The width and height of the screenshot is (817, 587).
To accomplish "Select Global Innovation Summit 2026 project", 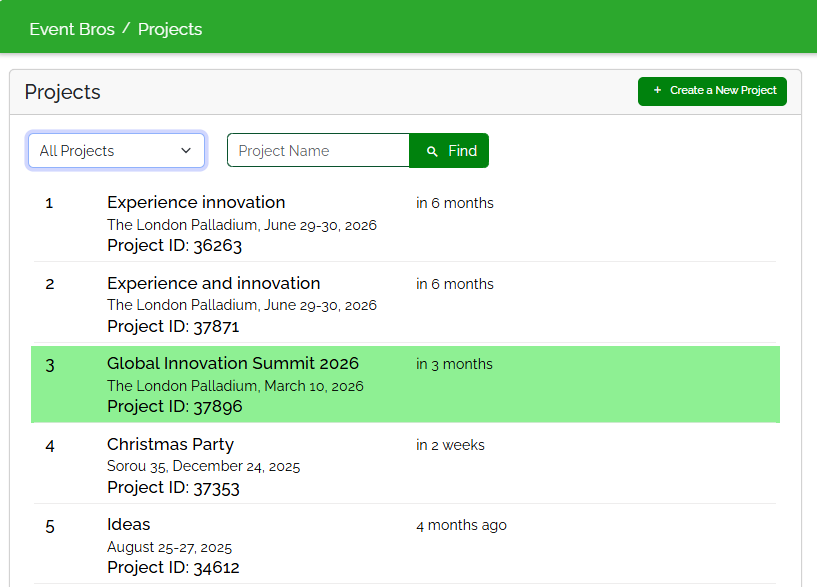I will point(233,364).
